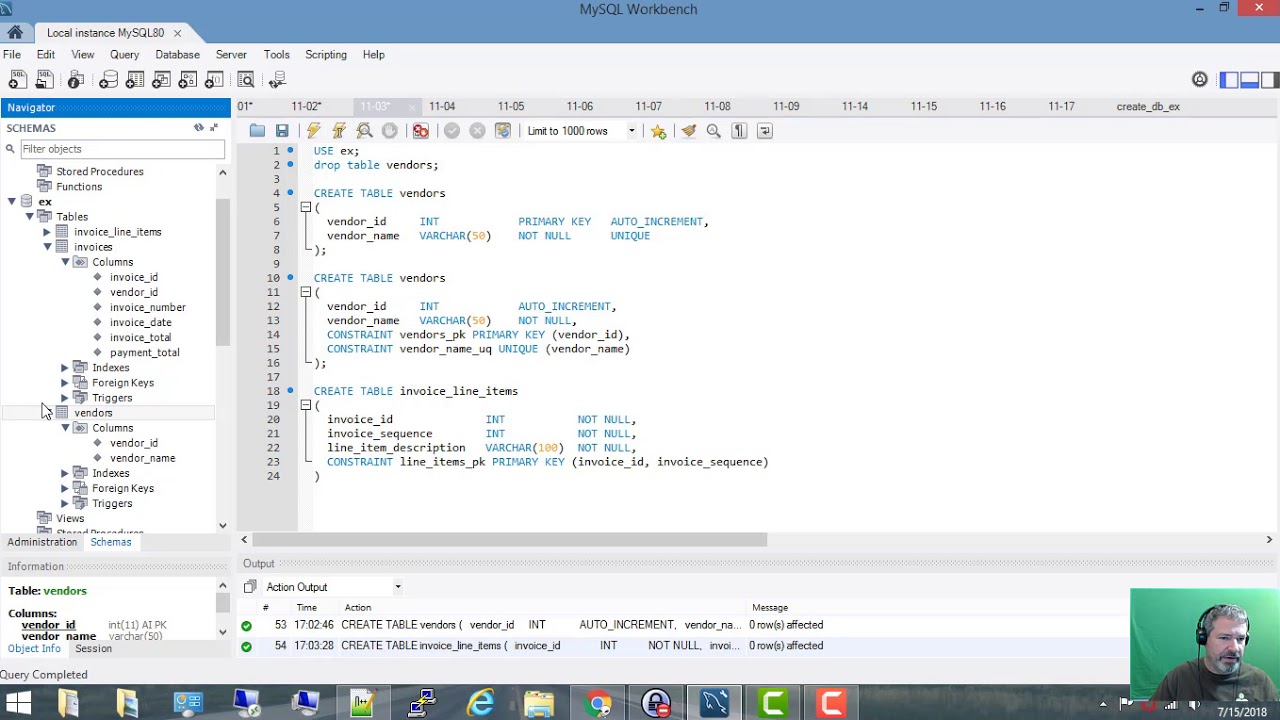Refresh the SCHEMAS list
The image size is (1280, 720).
pos(198,128)
